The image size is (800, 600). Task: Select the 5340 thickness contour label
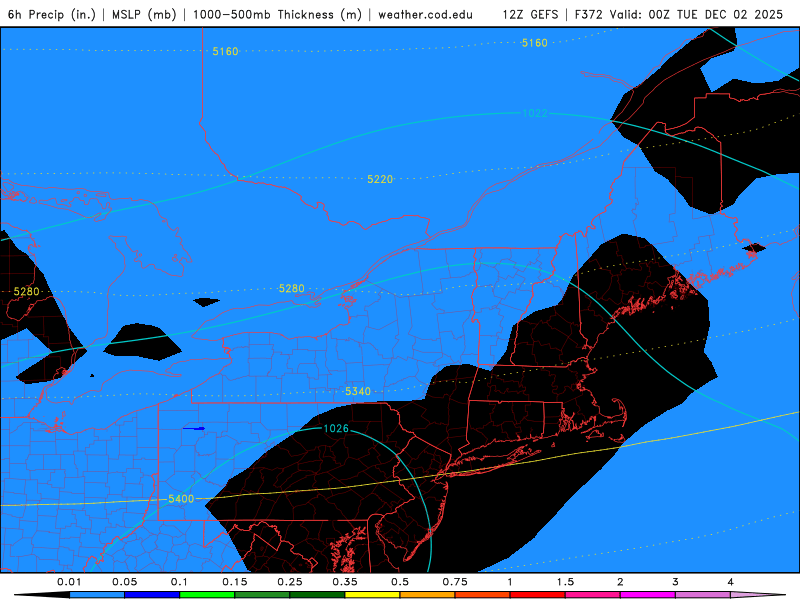coord(358,391)
